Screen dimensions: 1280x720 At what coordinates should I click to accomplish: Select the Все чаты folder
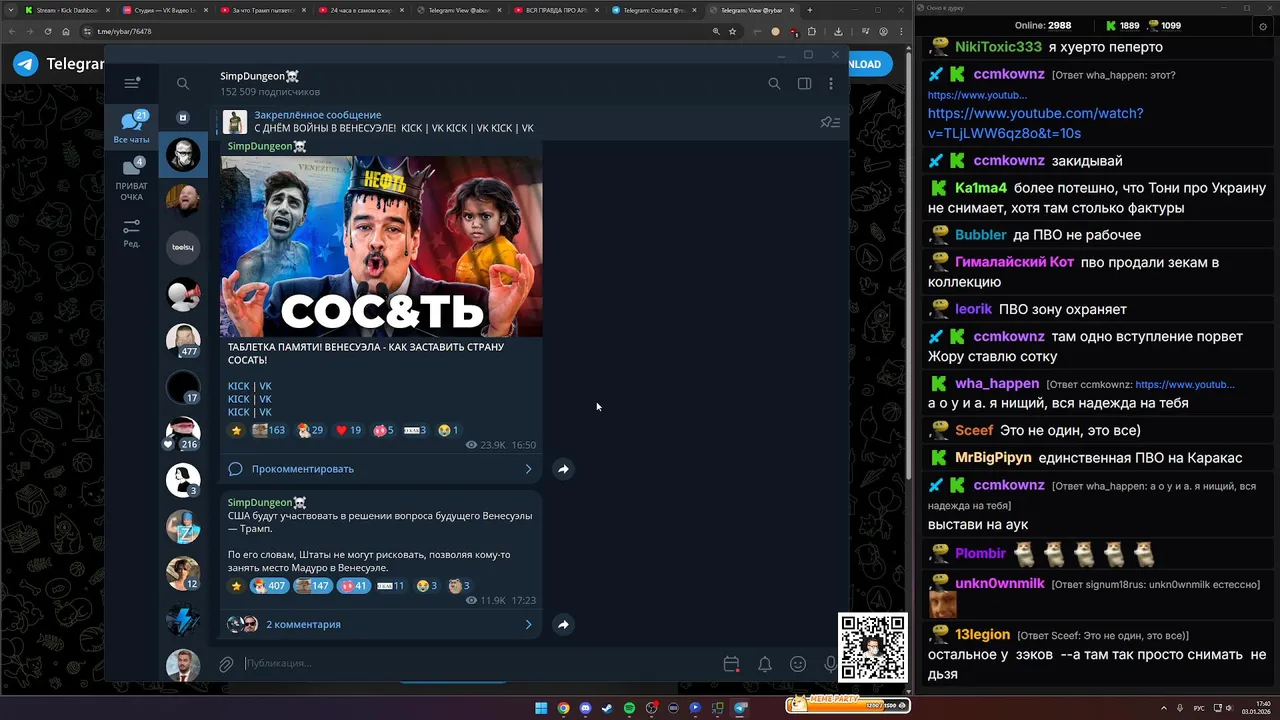[x=131, y=127]
